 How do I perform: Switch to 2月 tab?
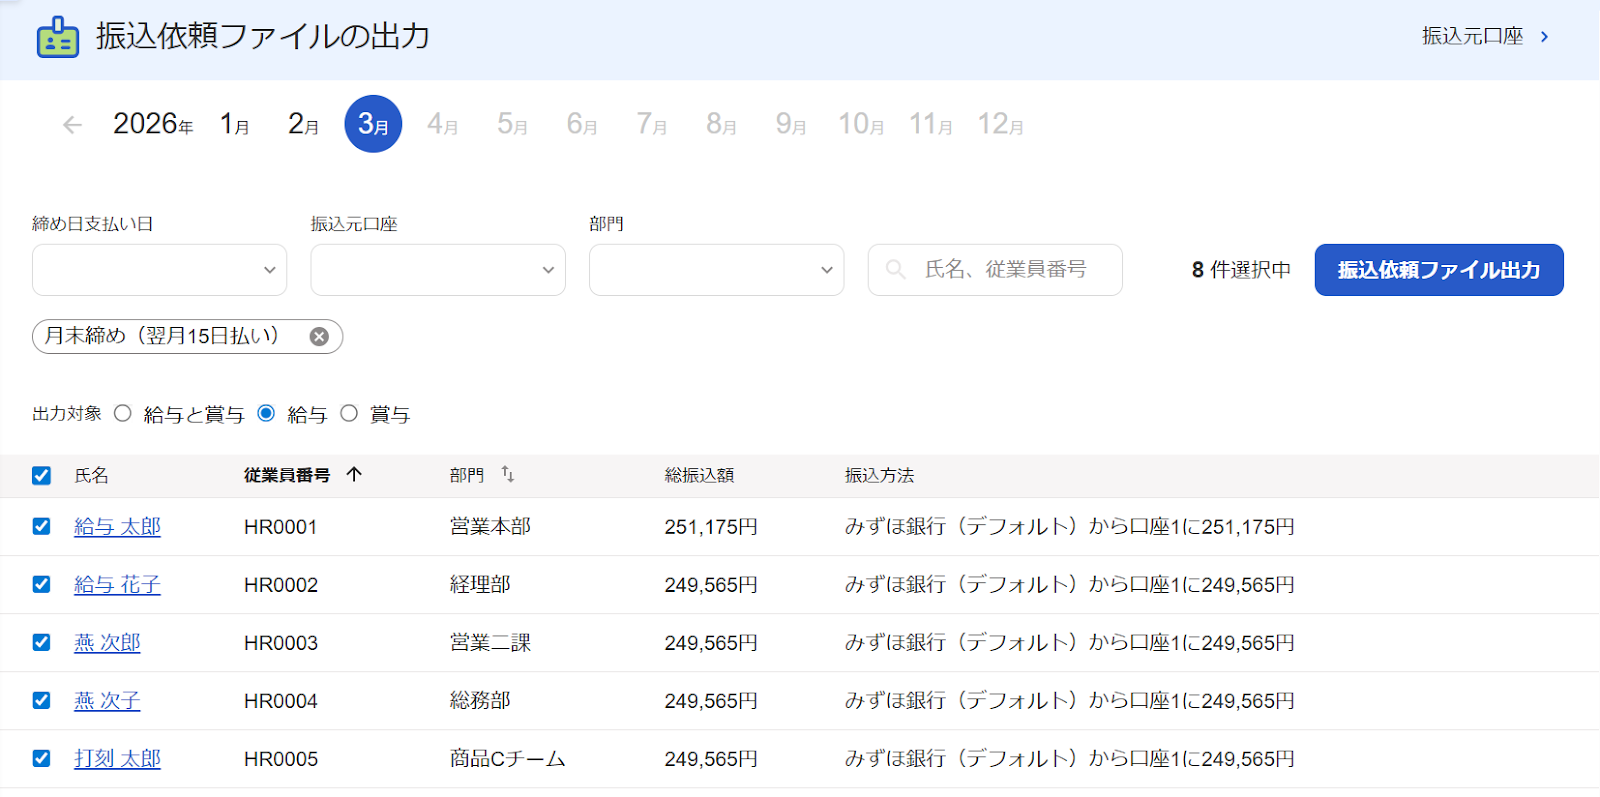click(x=304, y=125)
